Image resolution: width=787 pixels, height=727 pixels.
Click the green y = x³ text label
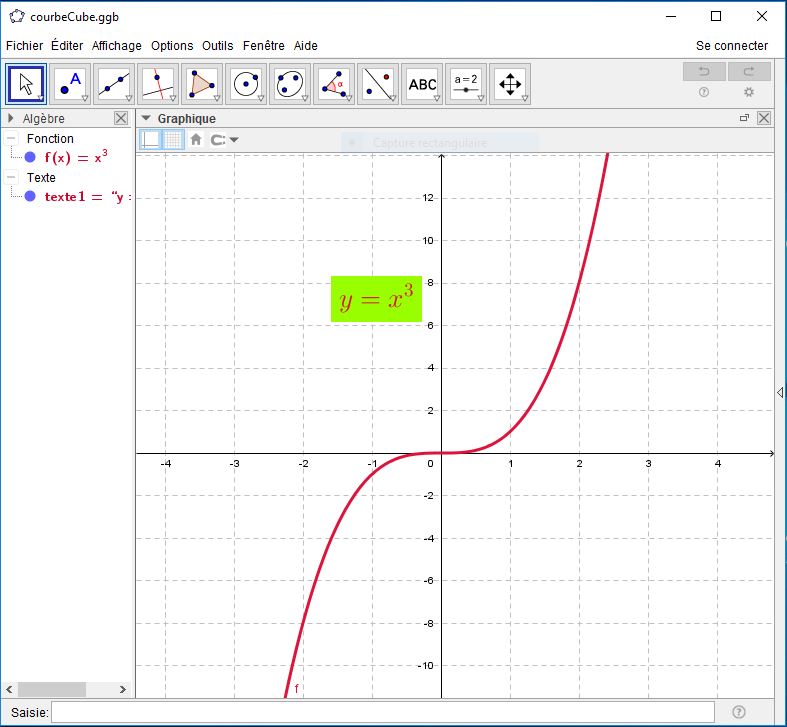376,299
